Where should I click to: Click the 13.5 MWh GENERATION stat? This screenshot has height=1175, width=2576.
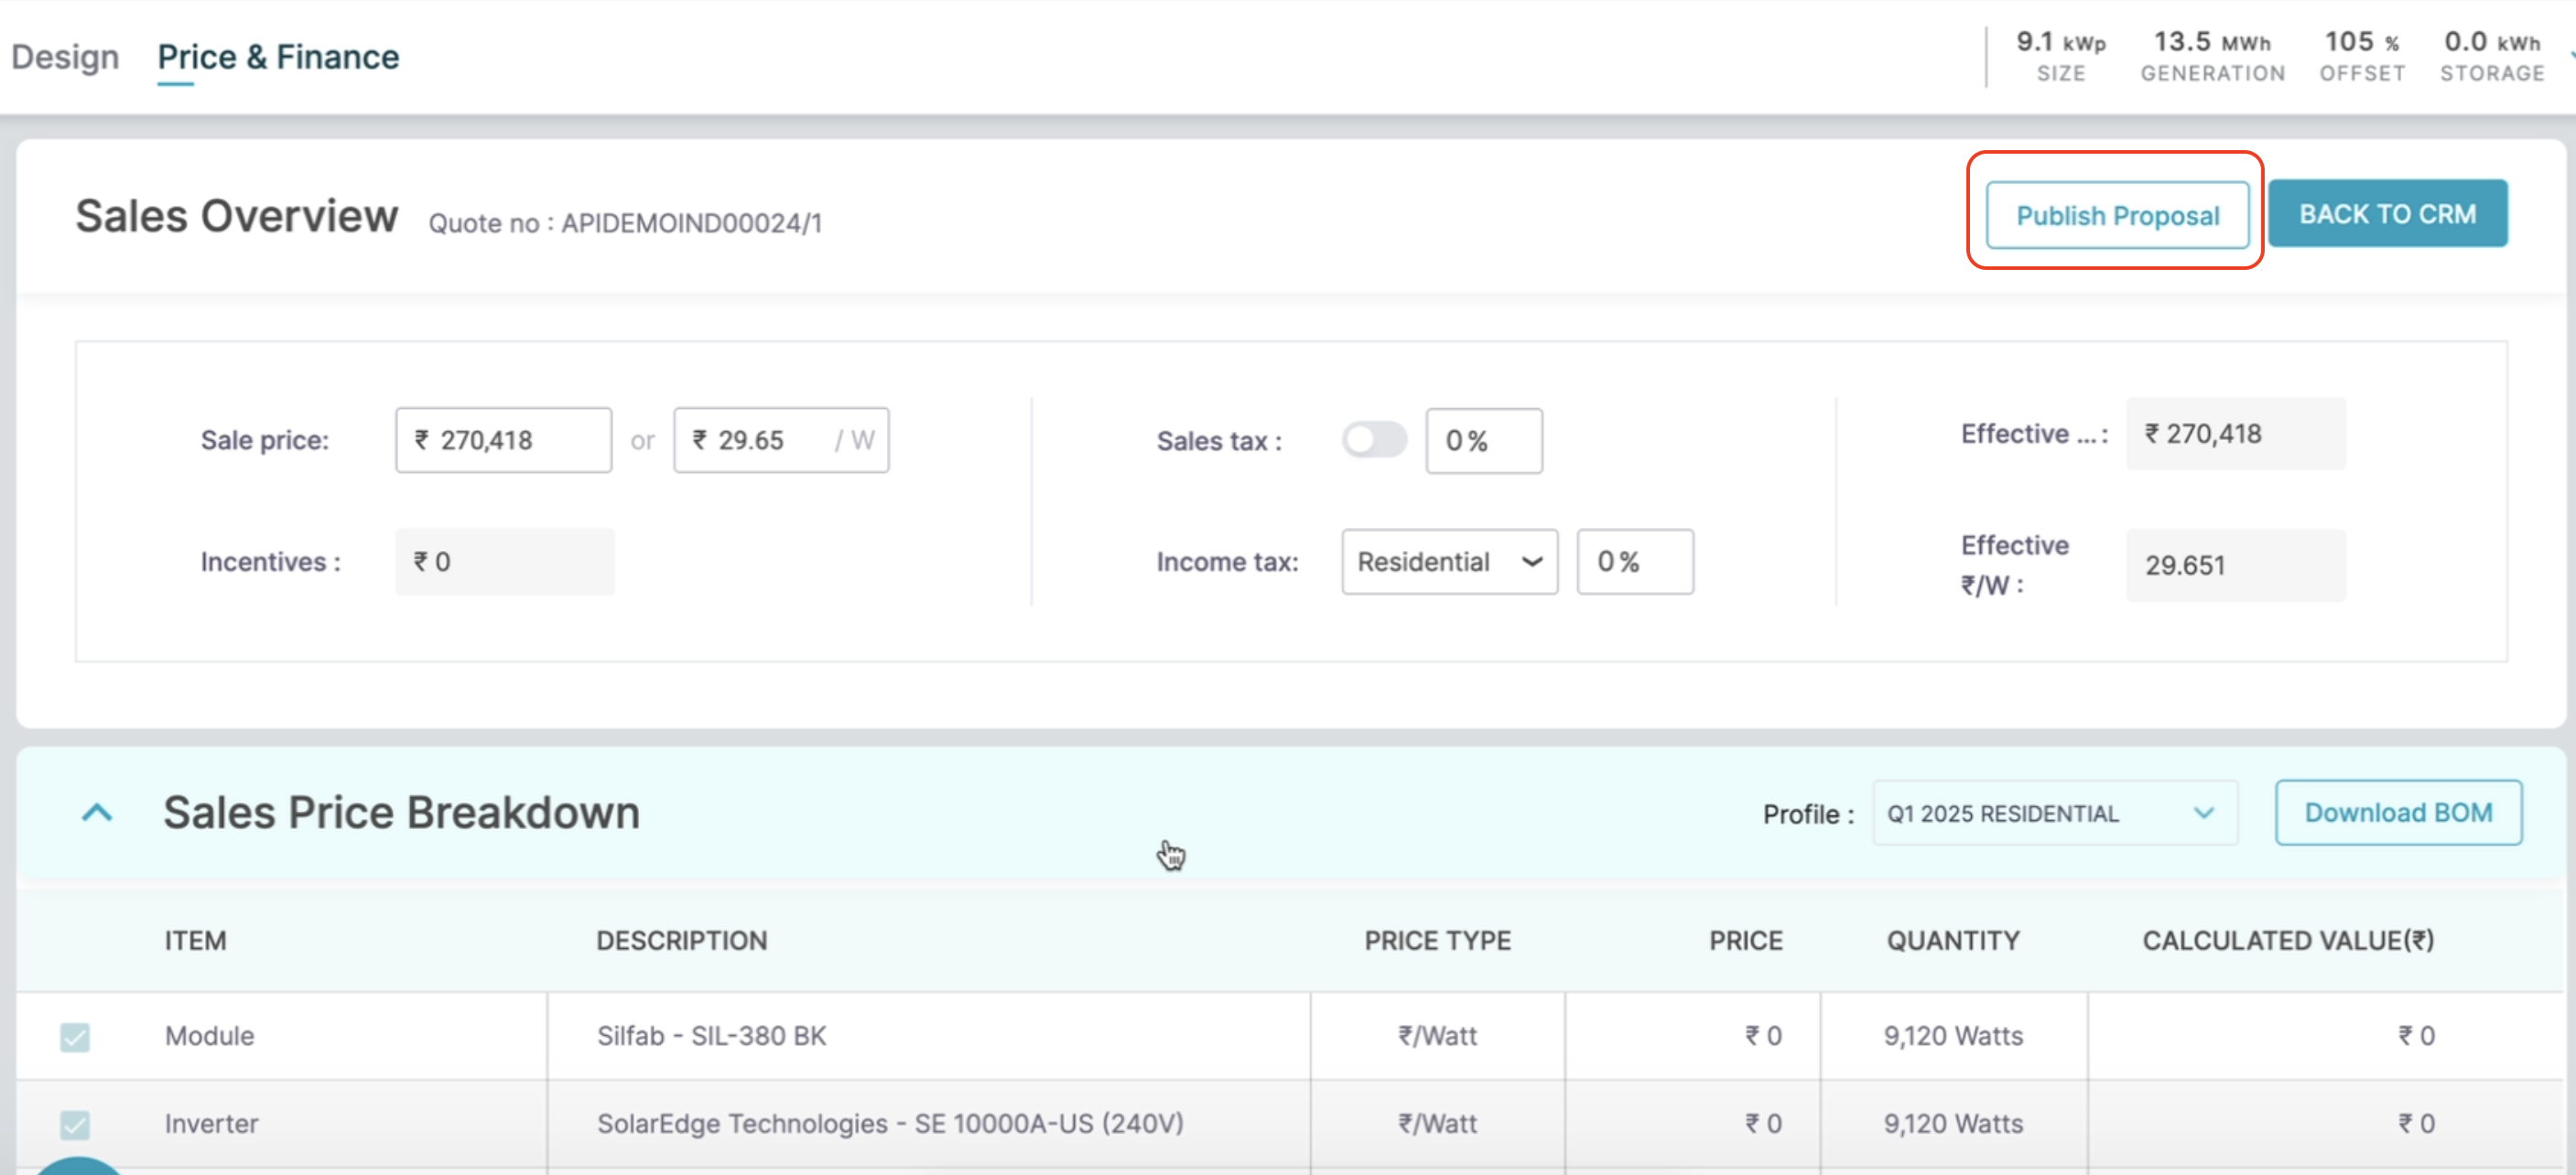click(2211, 56)
